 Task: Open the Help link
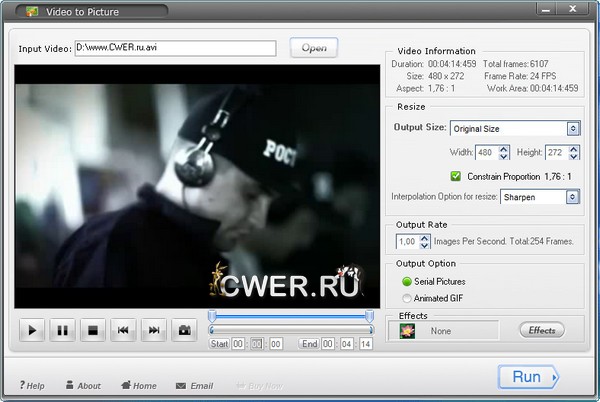(32, 385)
